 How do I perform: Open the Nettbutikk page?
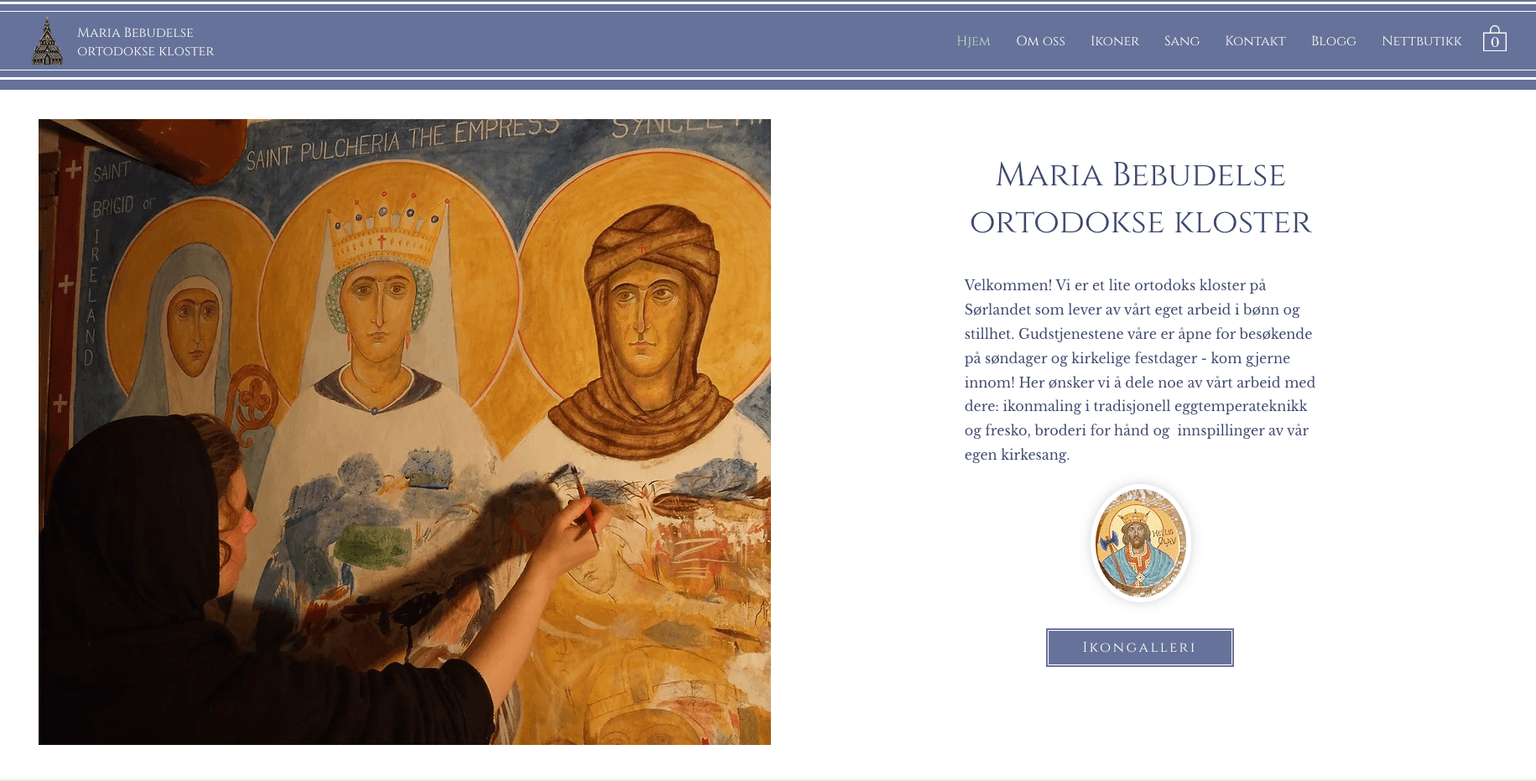1421,41
